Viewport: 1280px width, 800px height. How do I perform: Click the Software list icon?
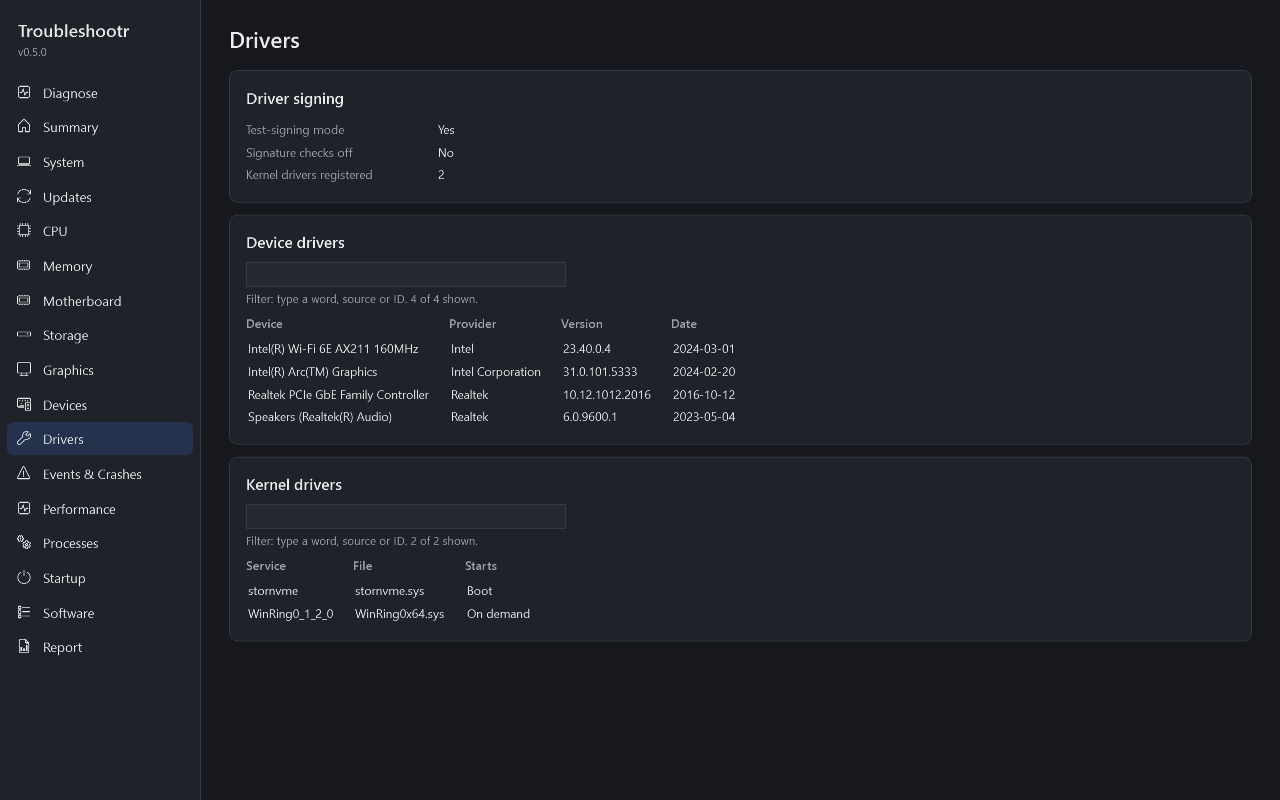pos(24,612)
